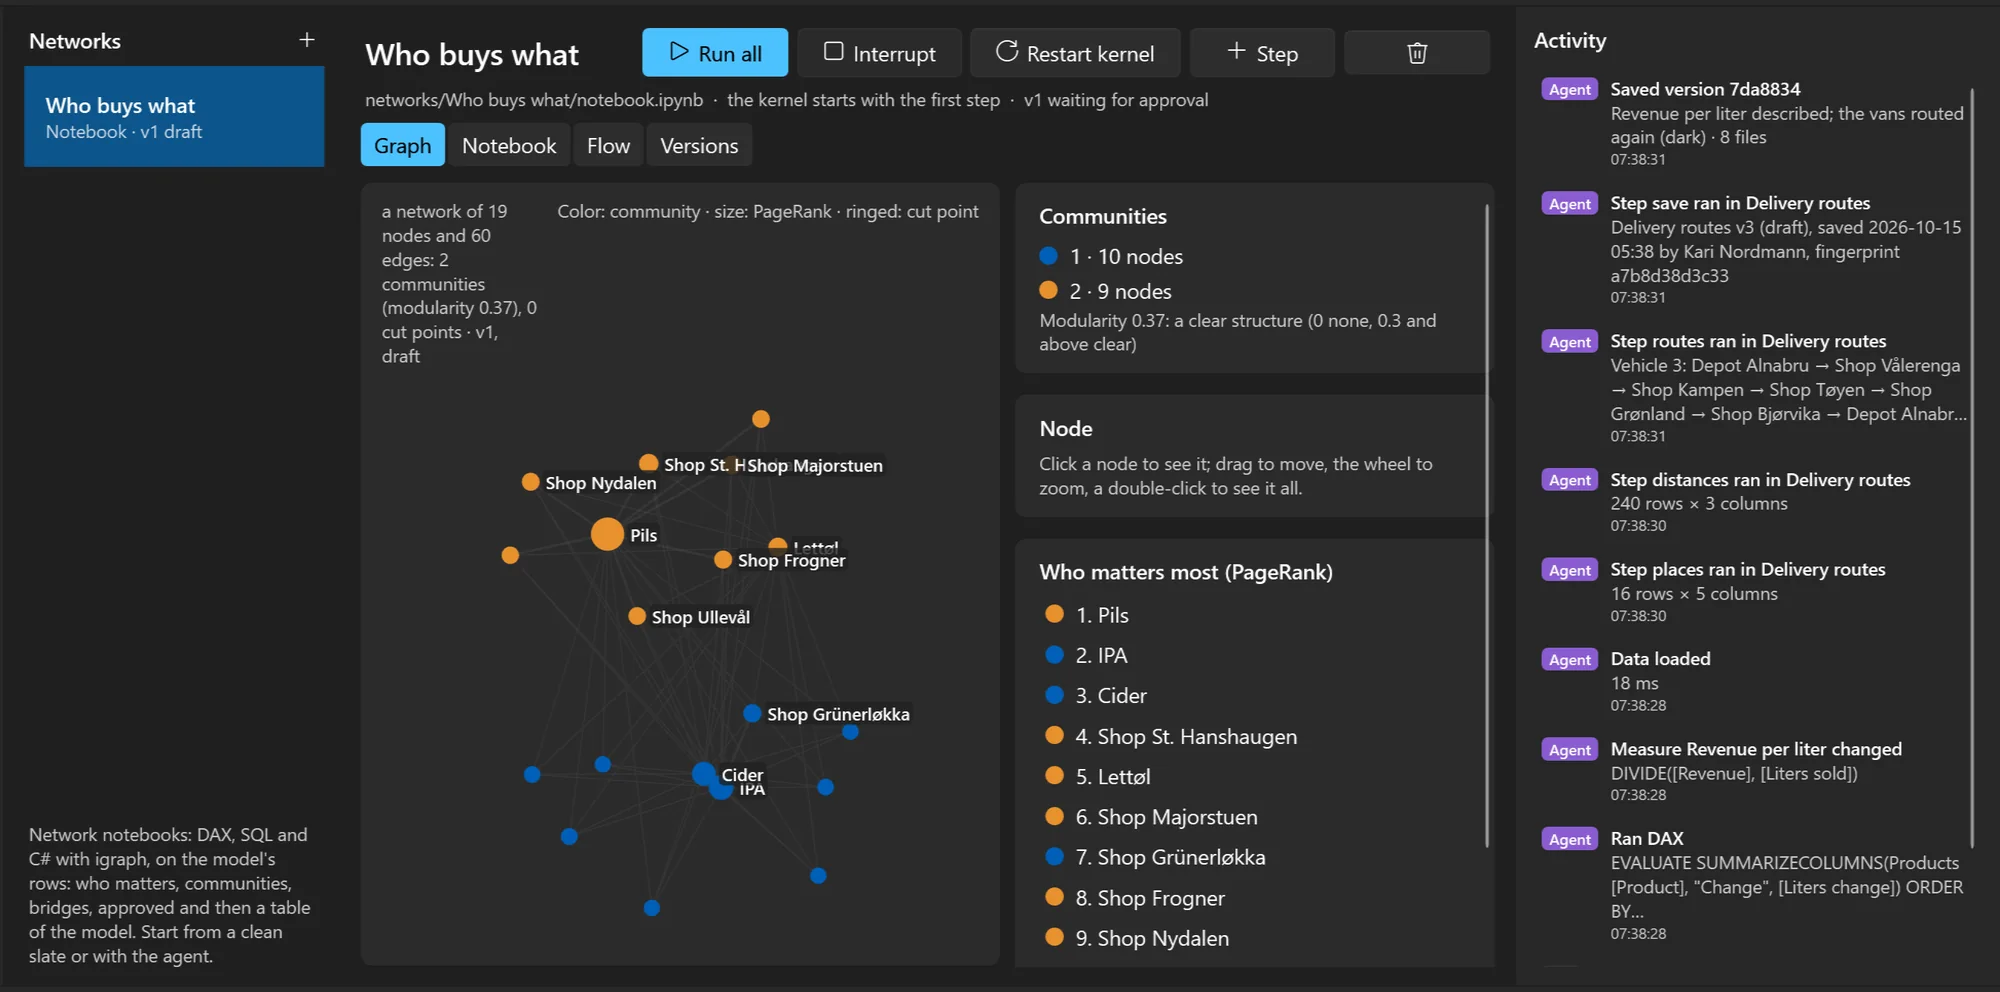Open the Versions tab

pyautogui.click(x=699, y=145)
